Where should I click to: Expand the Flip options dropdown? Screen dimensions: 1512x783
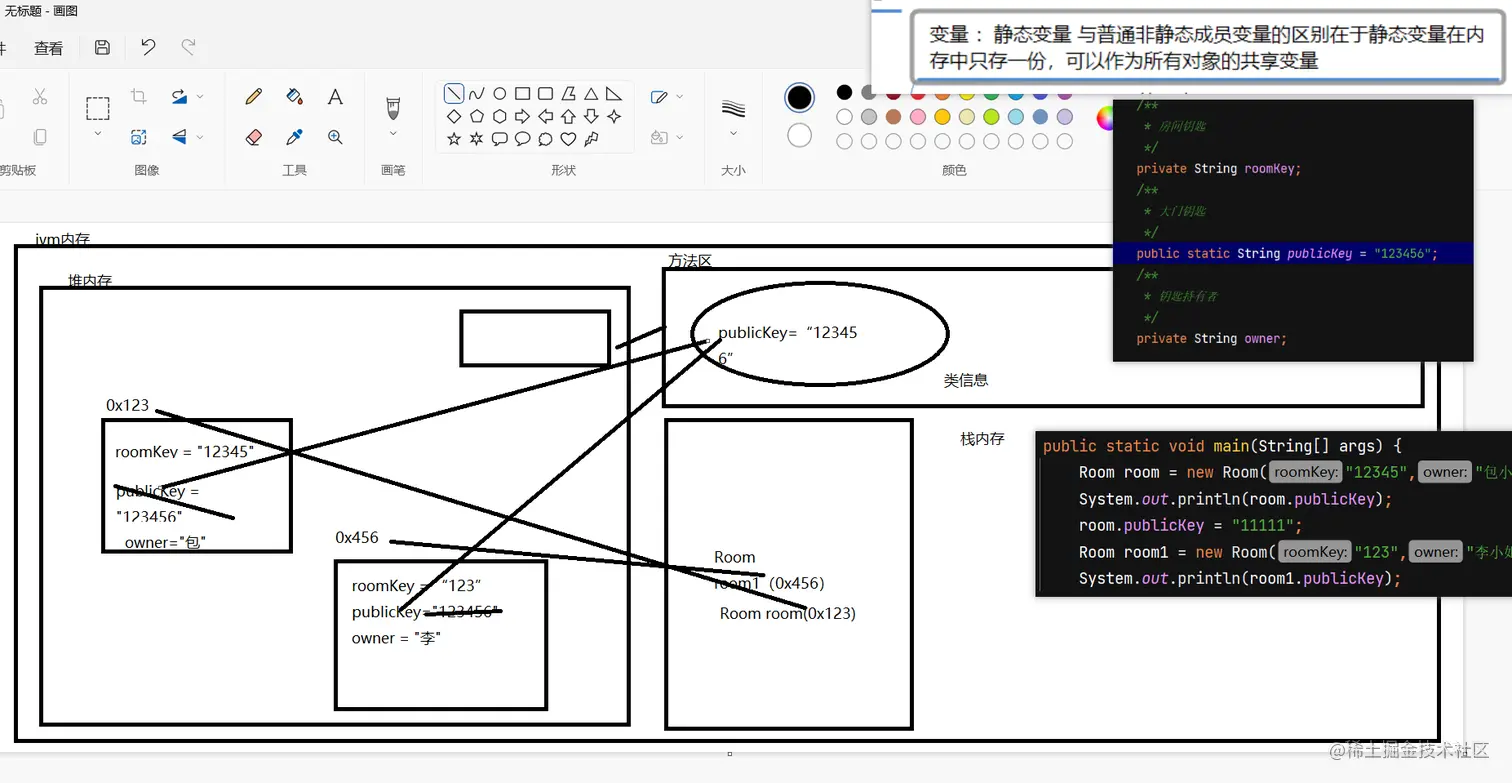(x=200, y=137)
